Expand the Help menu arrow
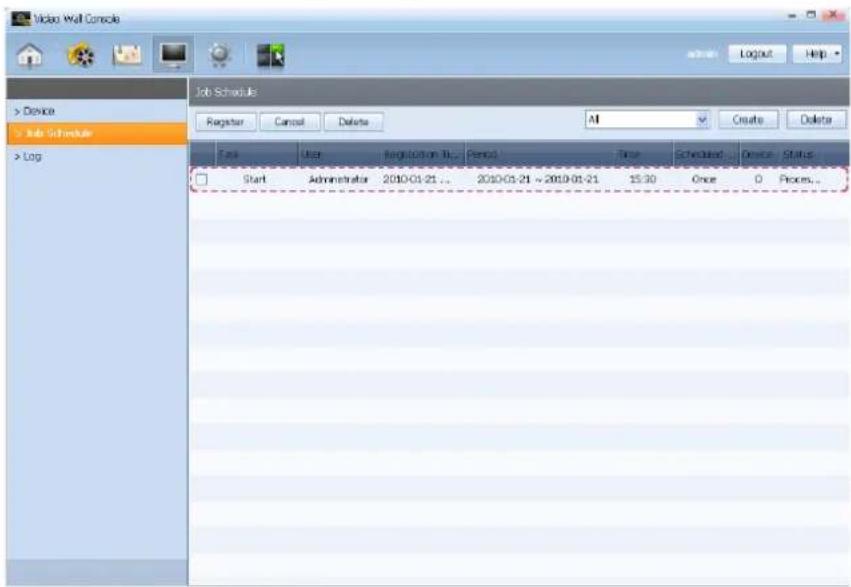Image resolution: width=851 pixels, height=587 pixels. pyautogui.click(x=837, y=54)
